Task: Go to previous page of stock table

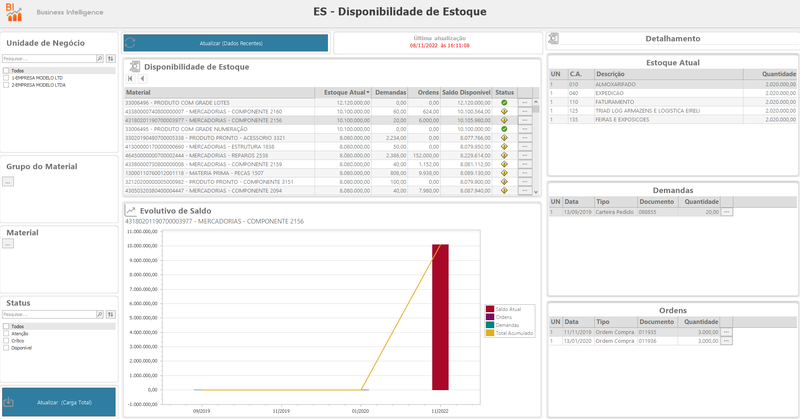Action: pos(142,79)
